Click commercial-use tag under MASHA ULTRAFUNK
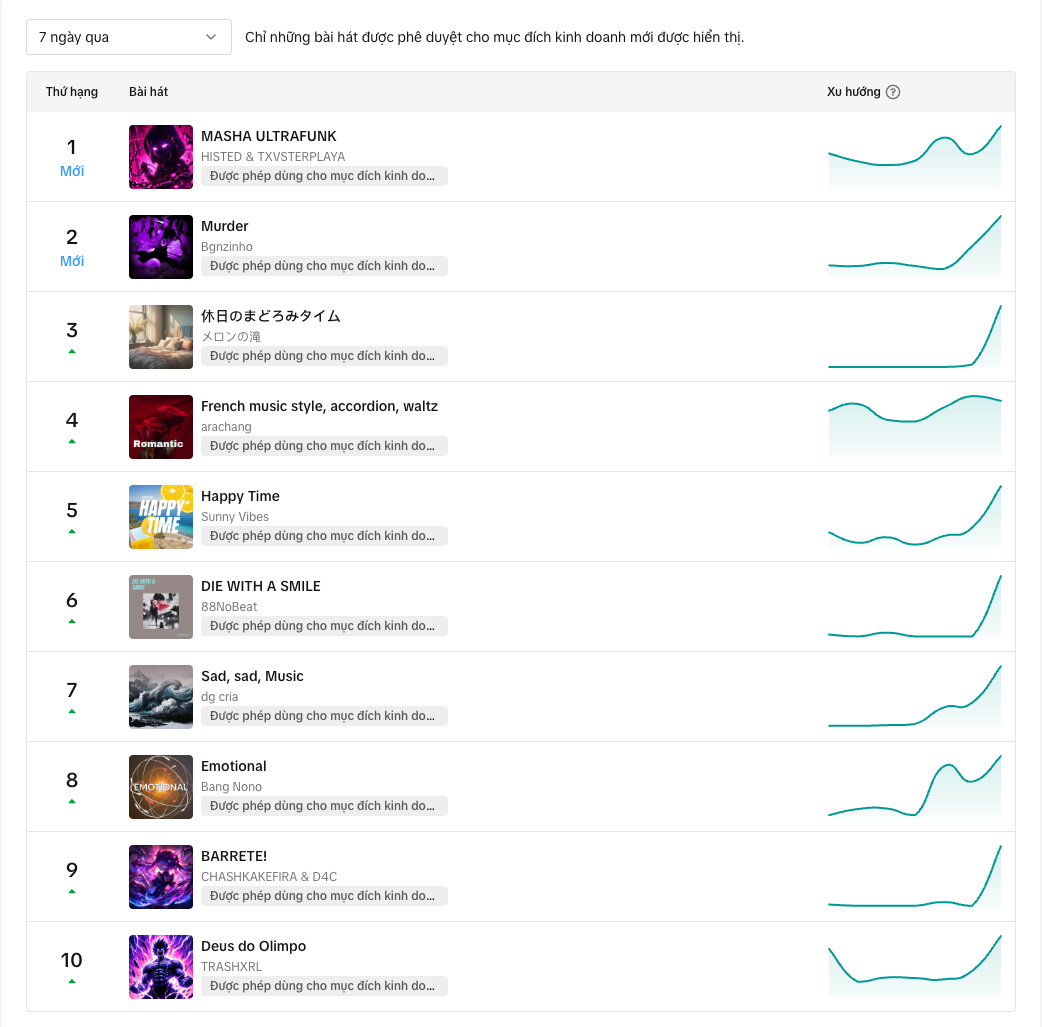This screenshot has width=1042, height=1027. [x=324, y=176]
